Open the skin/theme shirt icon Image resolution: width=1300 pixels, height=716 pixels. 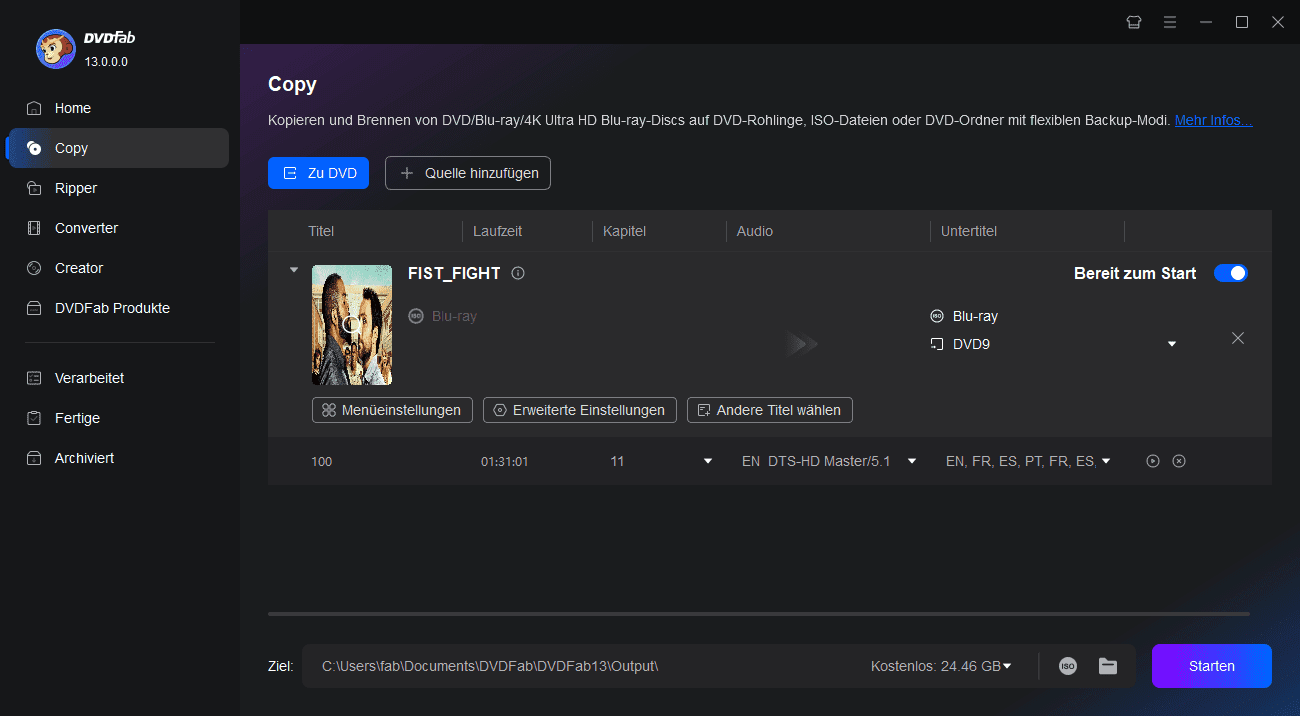1134,22
